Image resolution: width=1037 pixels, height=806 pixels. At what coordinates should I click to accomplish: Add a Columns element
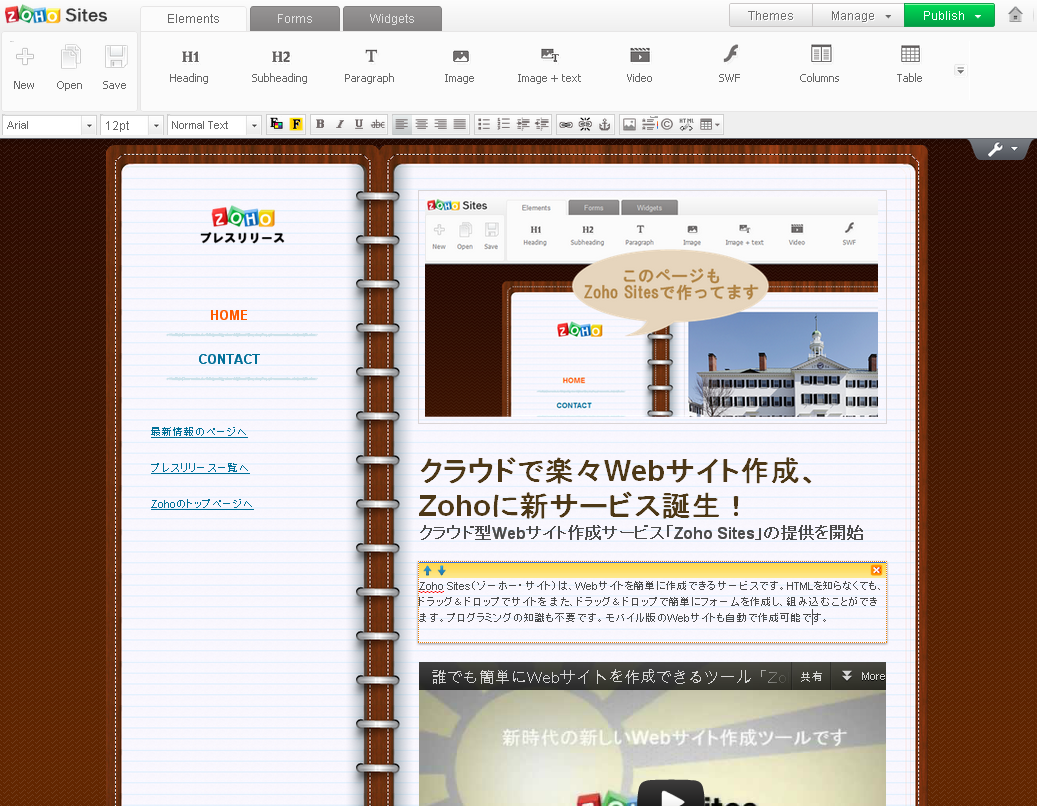pos(819,65)
